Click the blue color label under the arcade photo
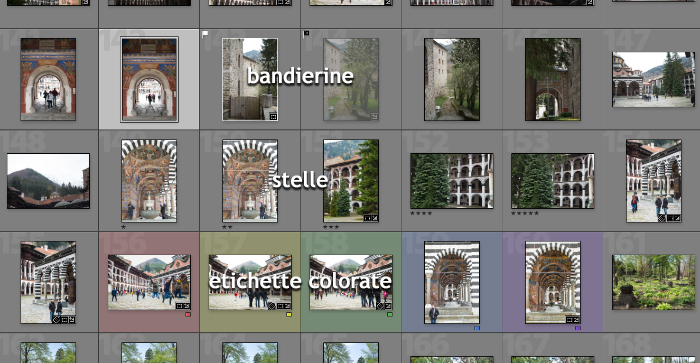 click(x=477, y=328)
